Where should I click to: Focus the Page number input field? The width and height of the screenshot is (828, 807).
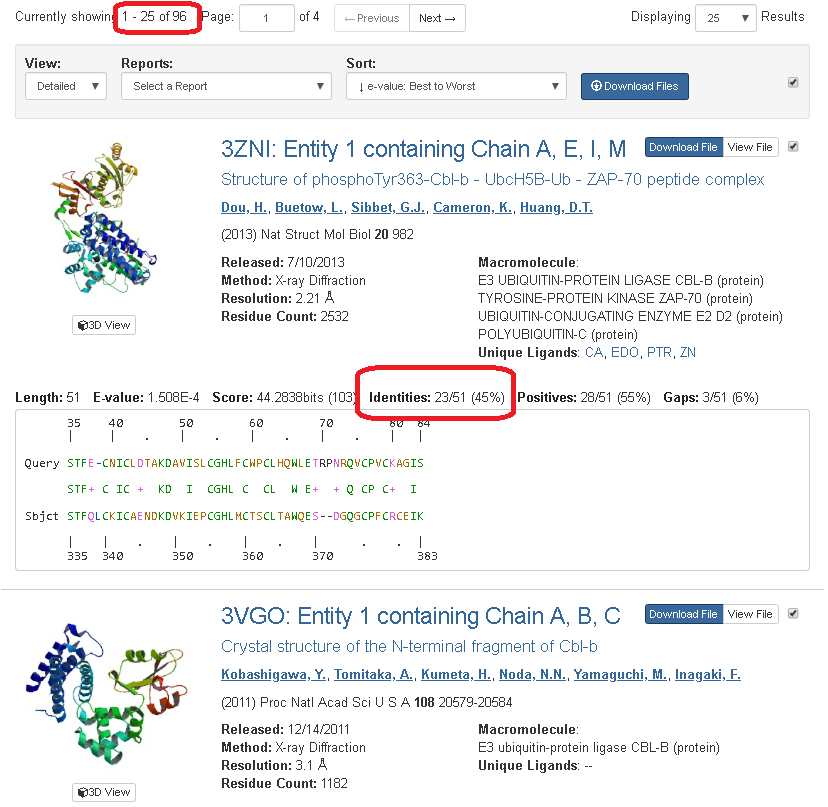[x=267, y=18]
